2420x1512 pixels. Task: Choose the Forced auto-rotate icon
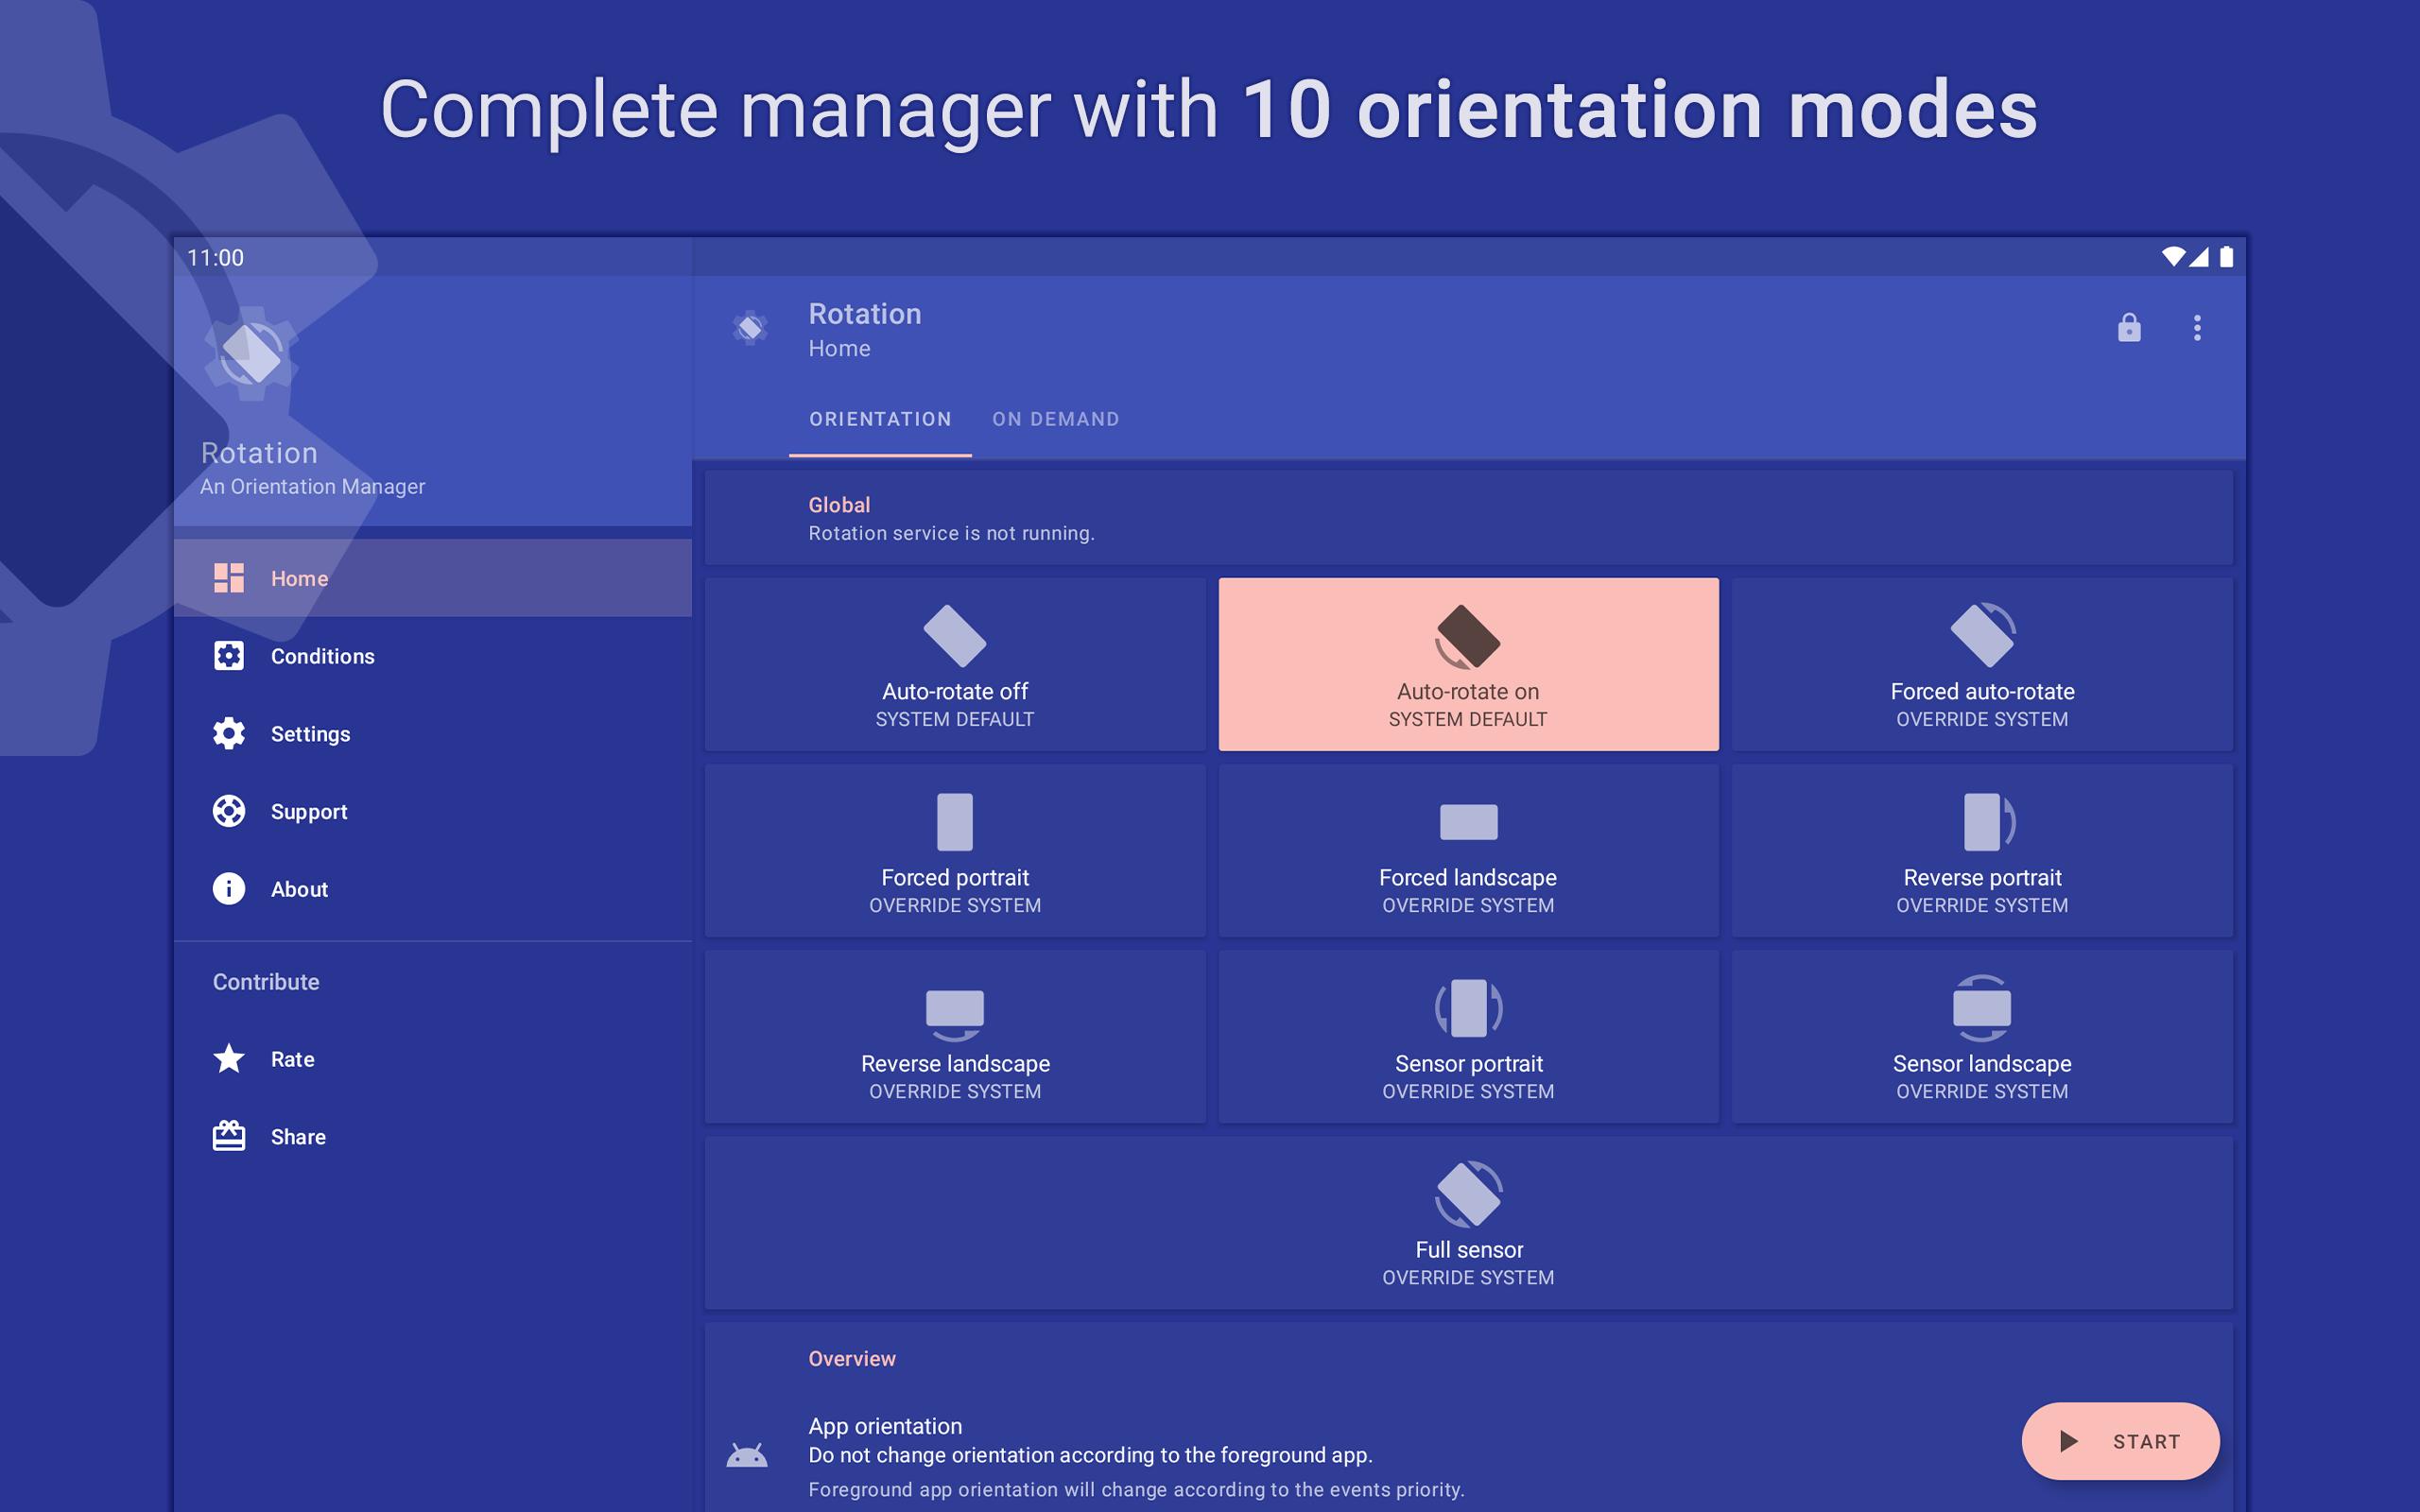pyautogui.click(x=1982, y=635)
